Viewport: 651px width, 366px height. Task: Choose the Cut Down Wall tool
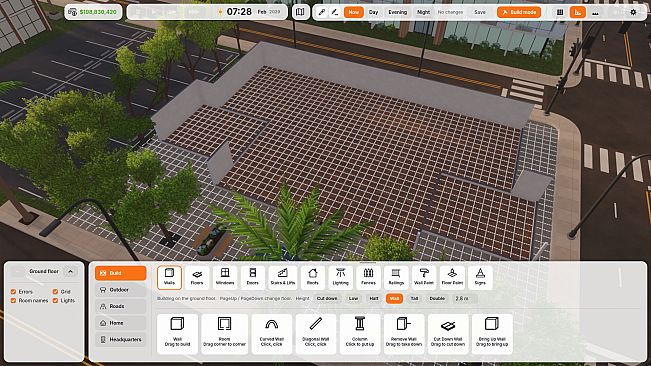[x=448, y=334]
